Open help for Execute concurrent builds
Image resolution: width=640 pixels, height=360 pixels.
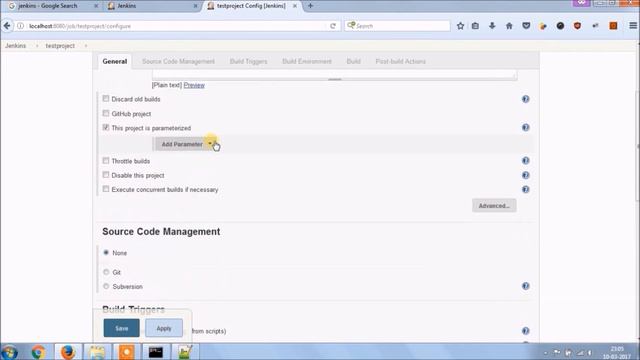[526, 189]
